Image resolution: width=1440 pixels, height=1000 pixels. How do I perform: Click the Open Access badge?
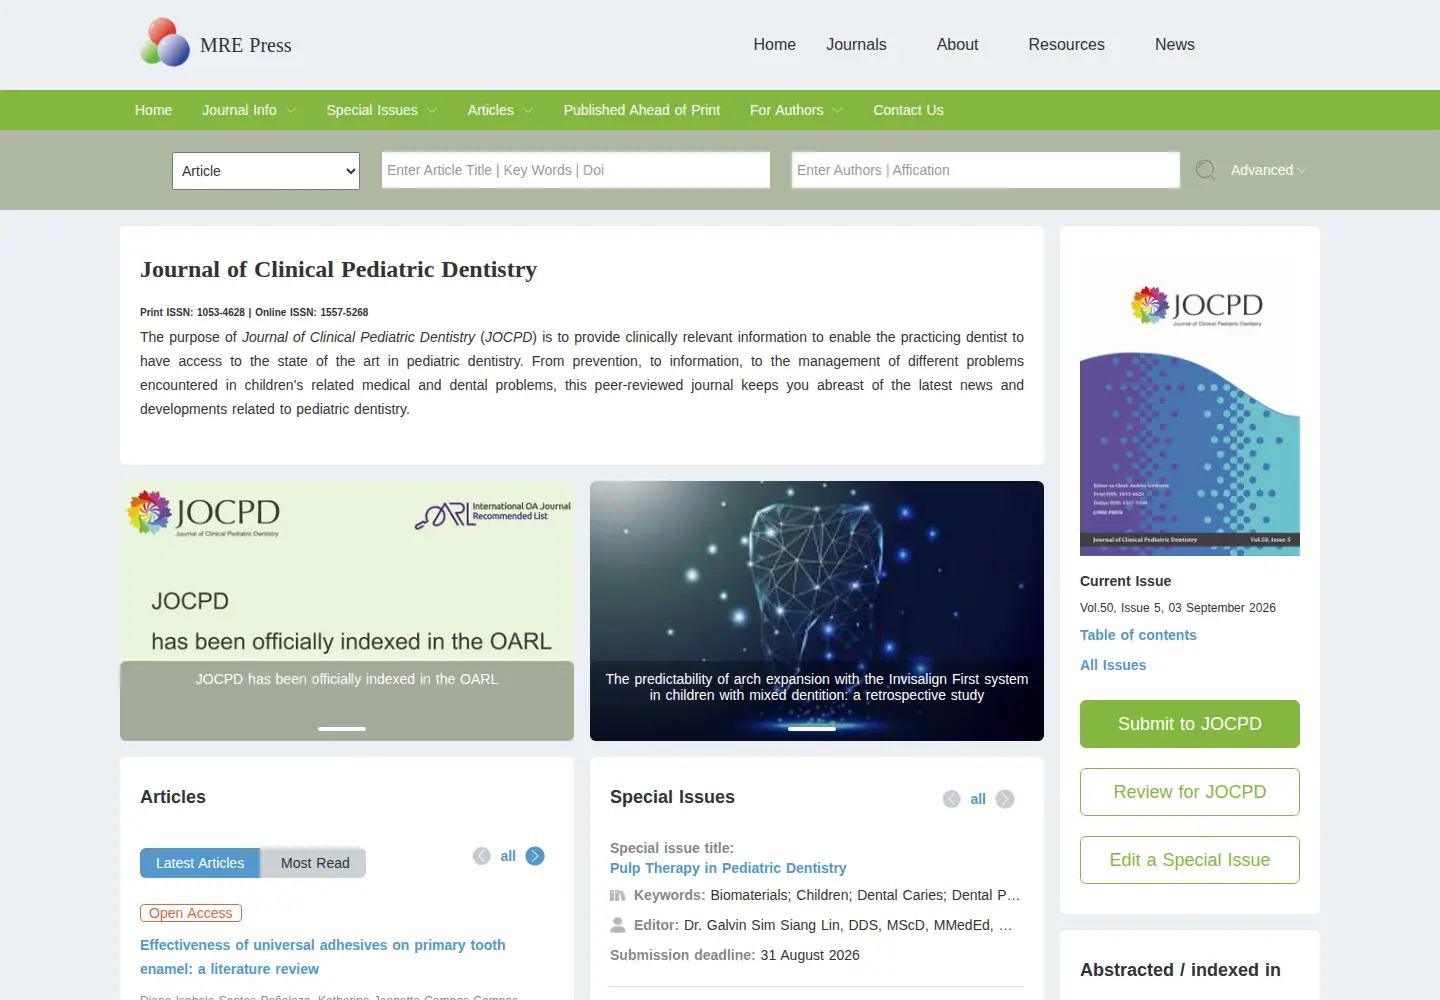(x=191, y=913)
